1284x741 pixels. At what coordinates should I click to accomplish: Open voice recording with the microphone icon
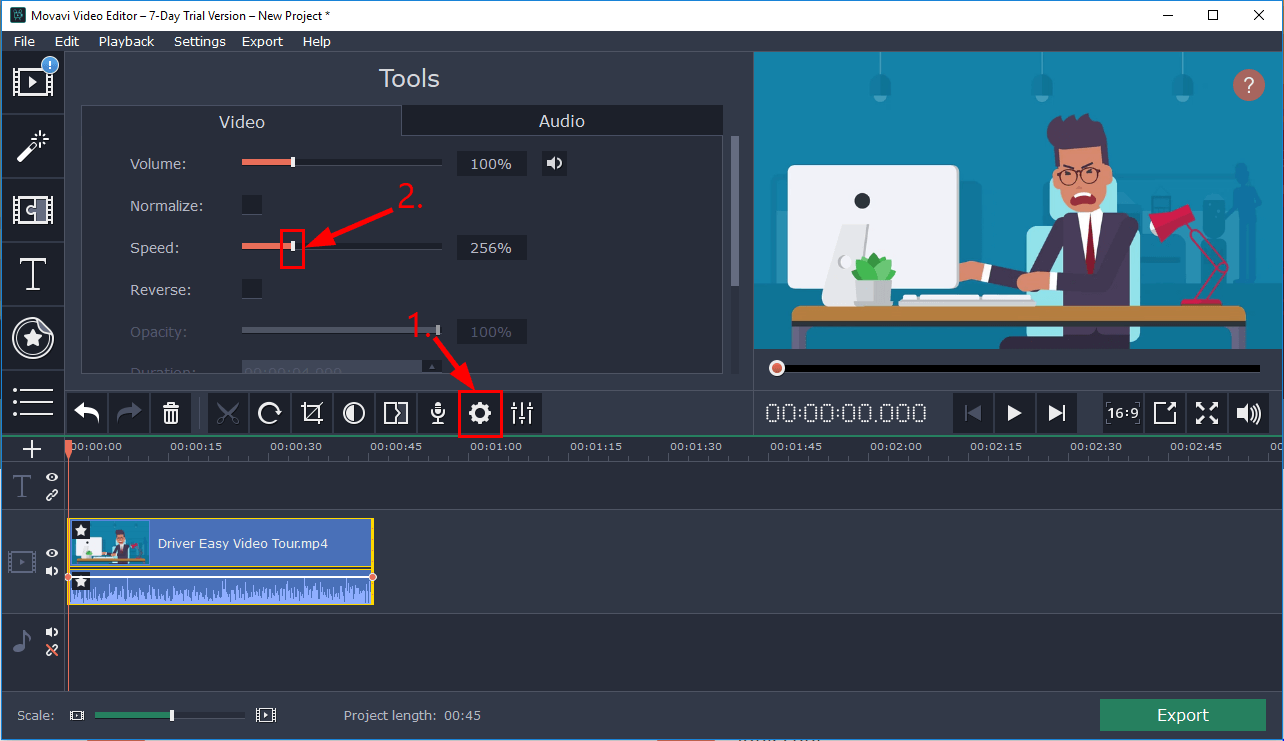click(437, 412)
